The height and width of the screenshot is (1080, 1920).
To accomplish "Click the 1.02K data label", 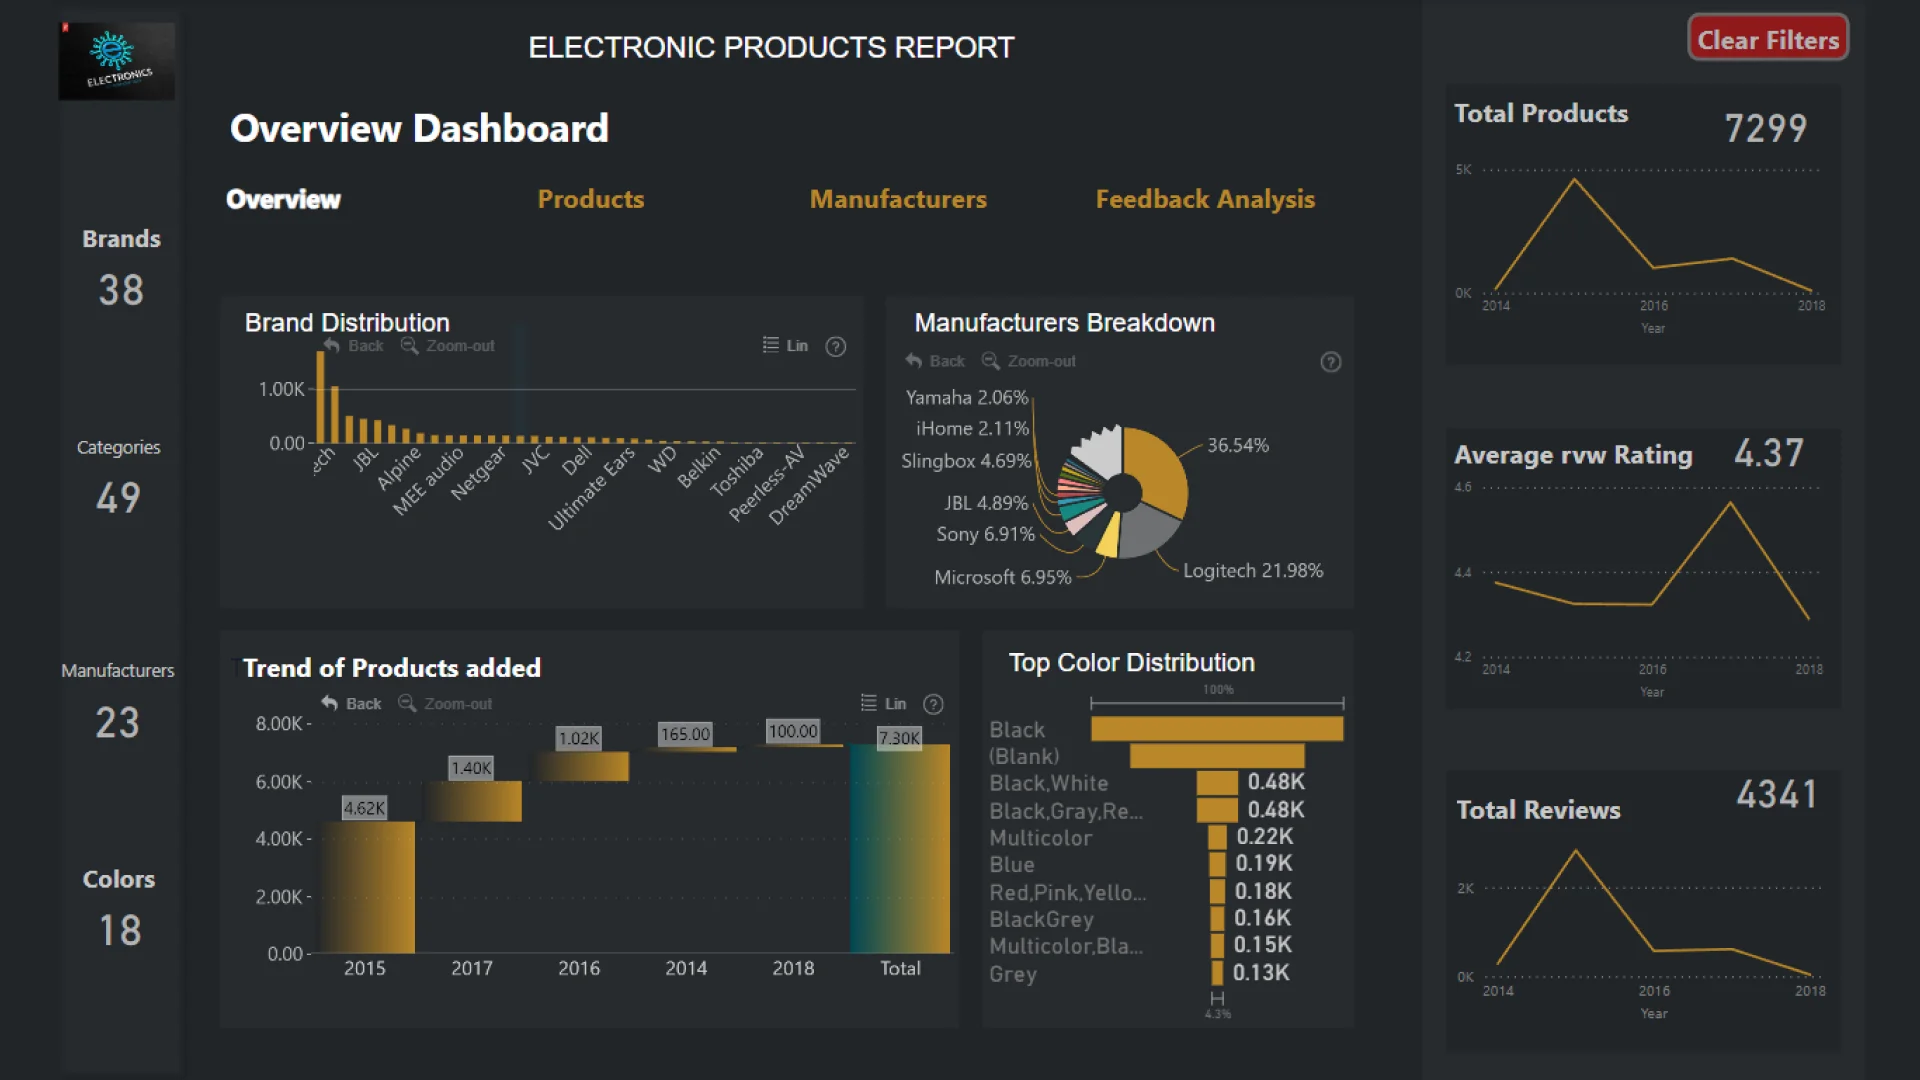I will tap(579, 738).
